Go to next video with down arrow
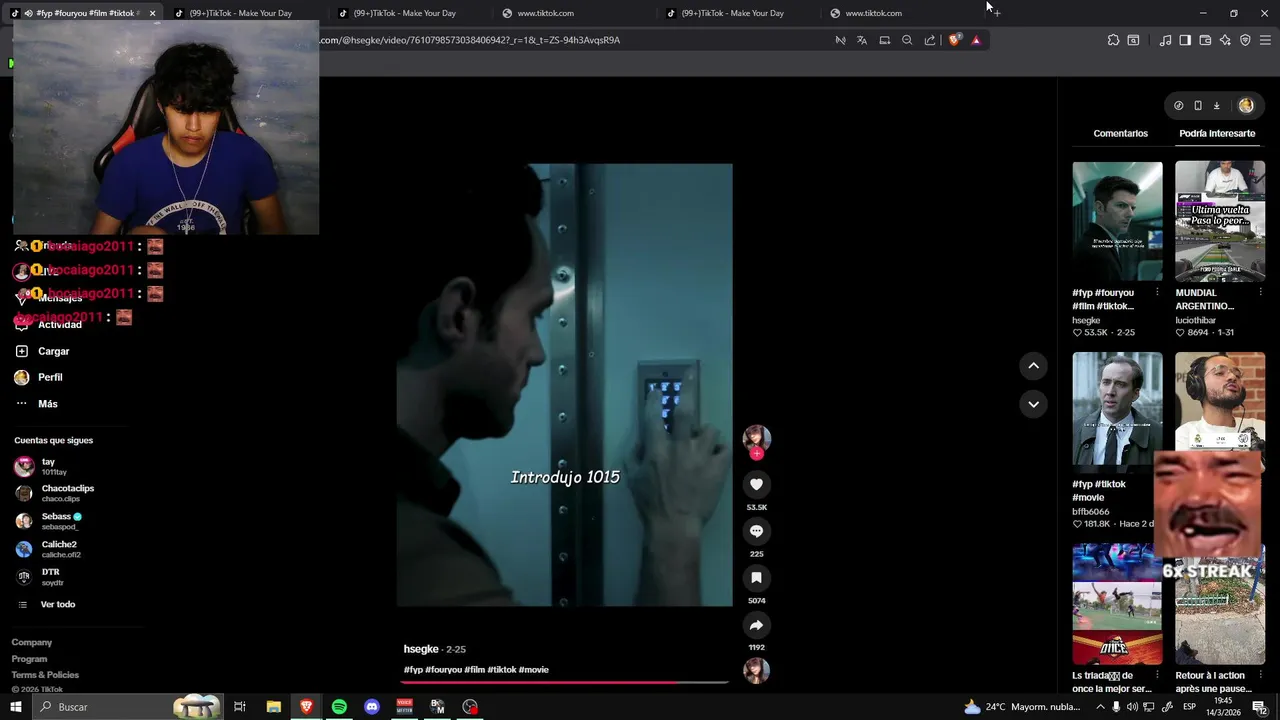 coord(1033,404)
